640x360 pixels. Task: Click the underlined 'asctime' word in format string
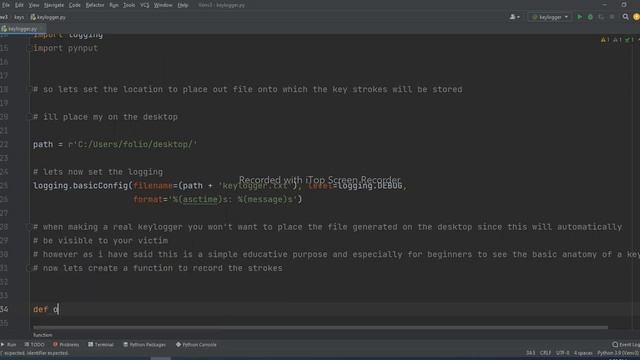200,200
